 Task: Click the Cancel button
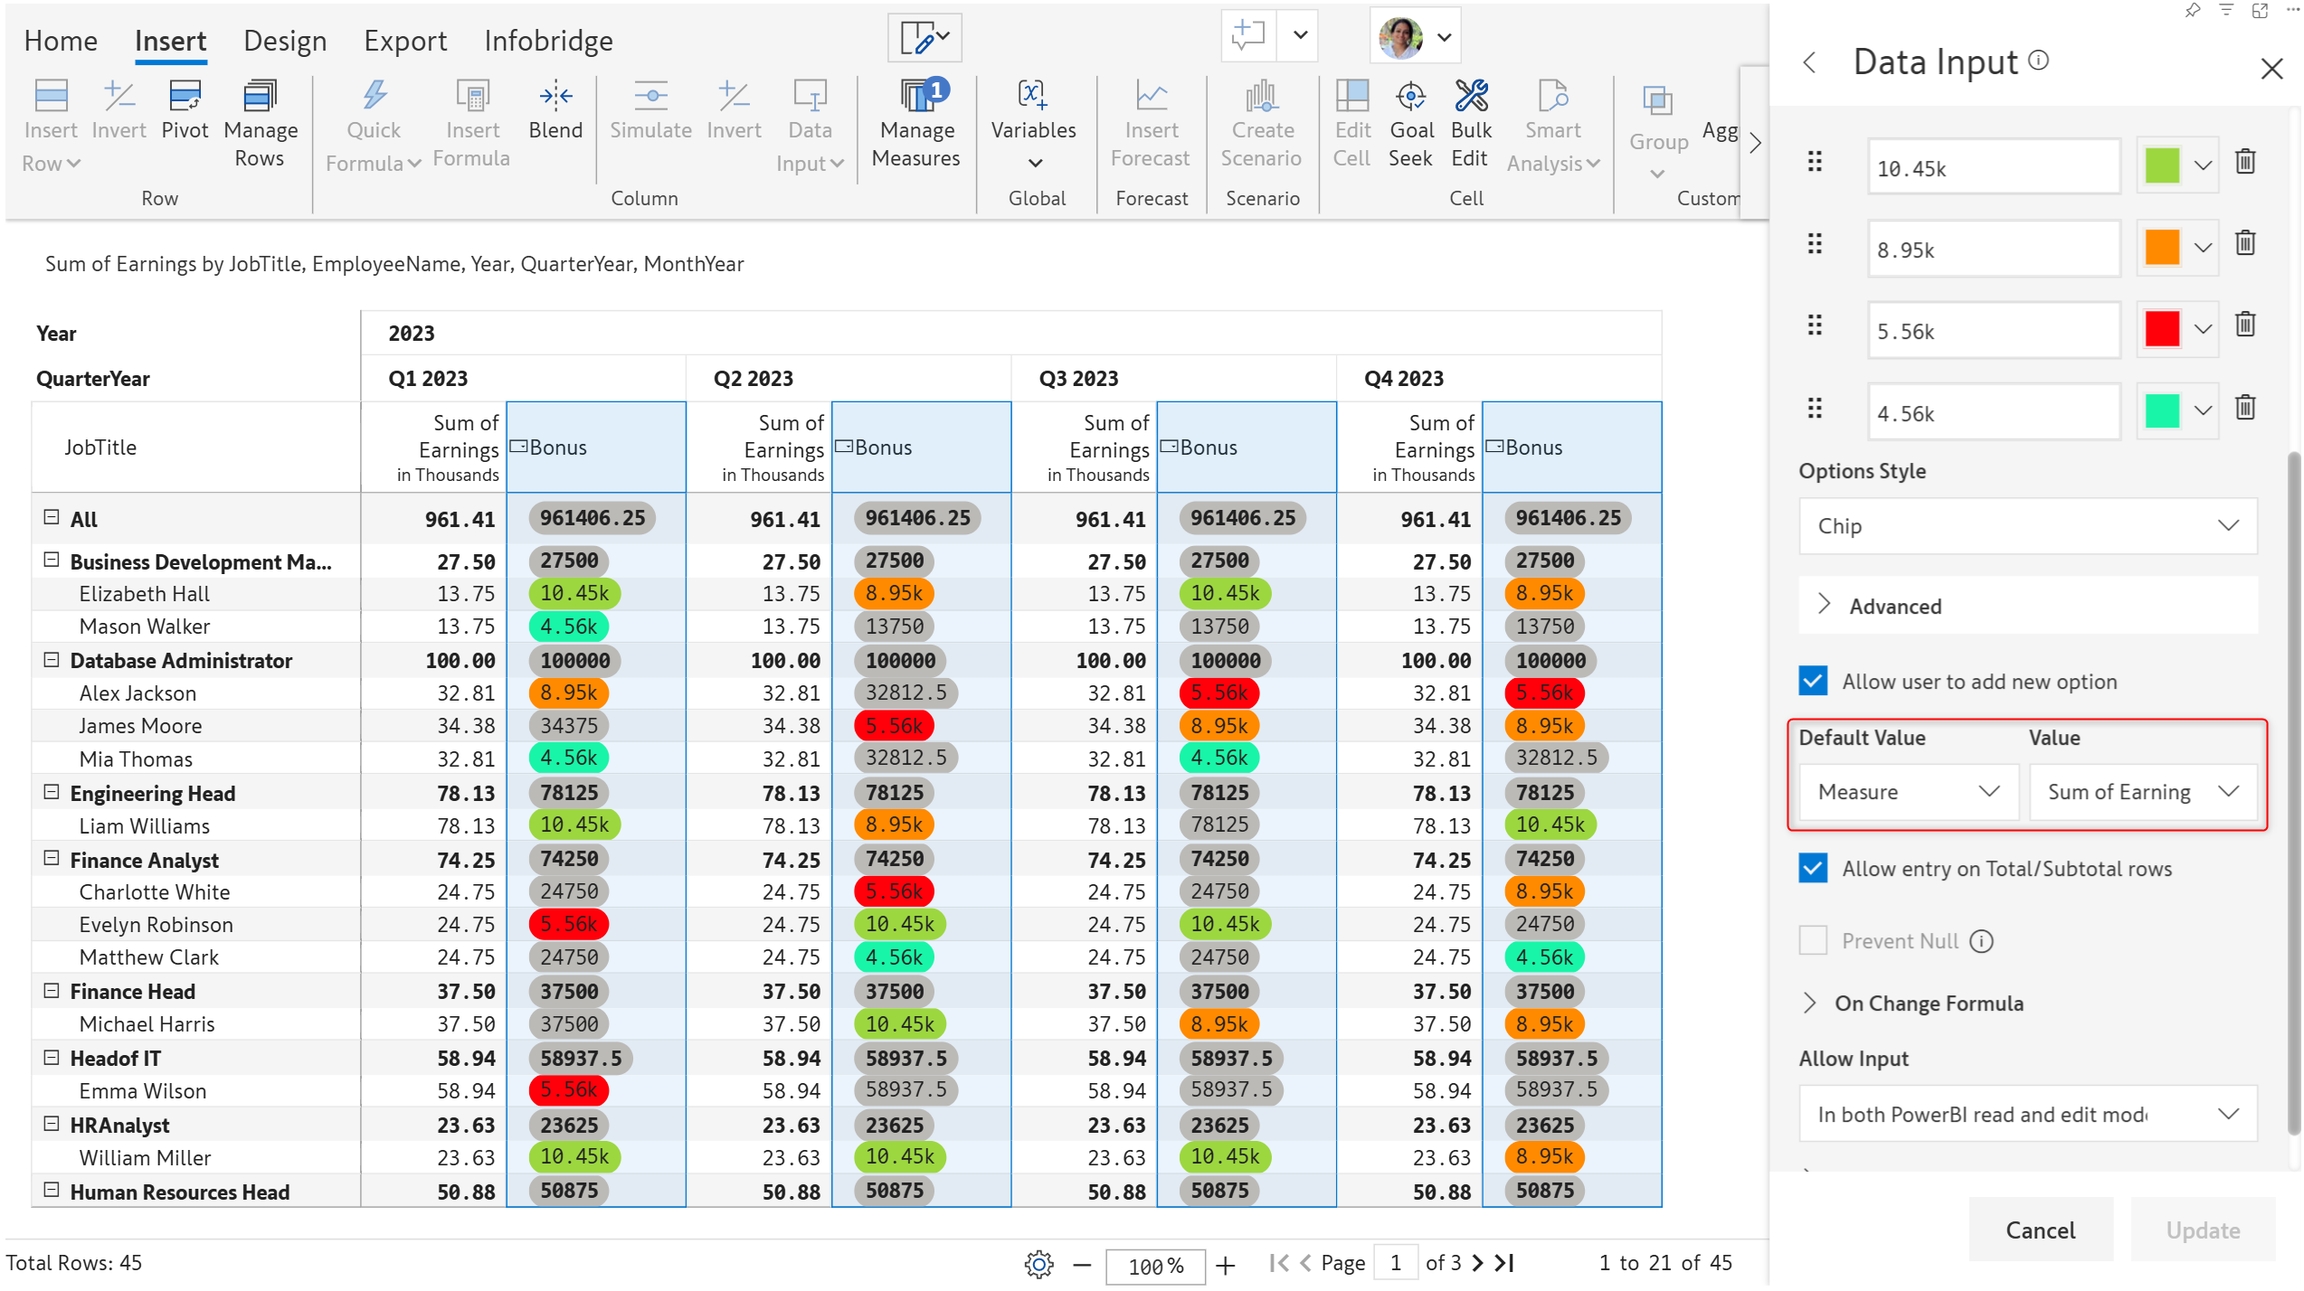[2040, 1230]
